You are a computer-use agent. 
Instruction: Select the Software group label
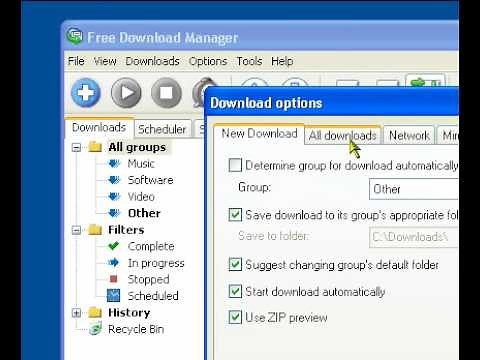tap(150, 180)
